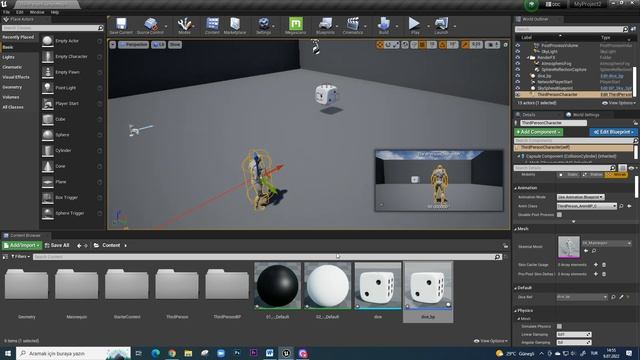Click the Edit Blueprint button
640x360 pixels.
(613, 132)
